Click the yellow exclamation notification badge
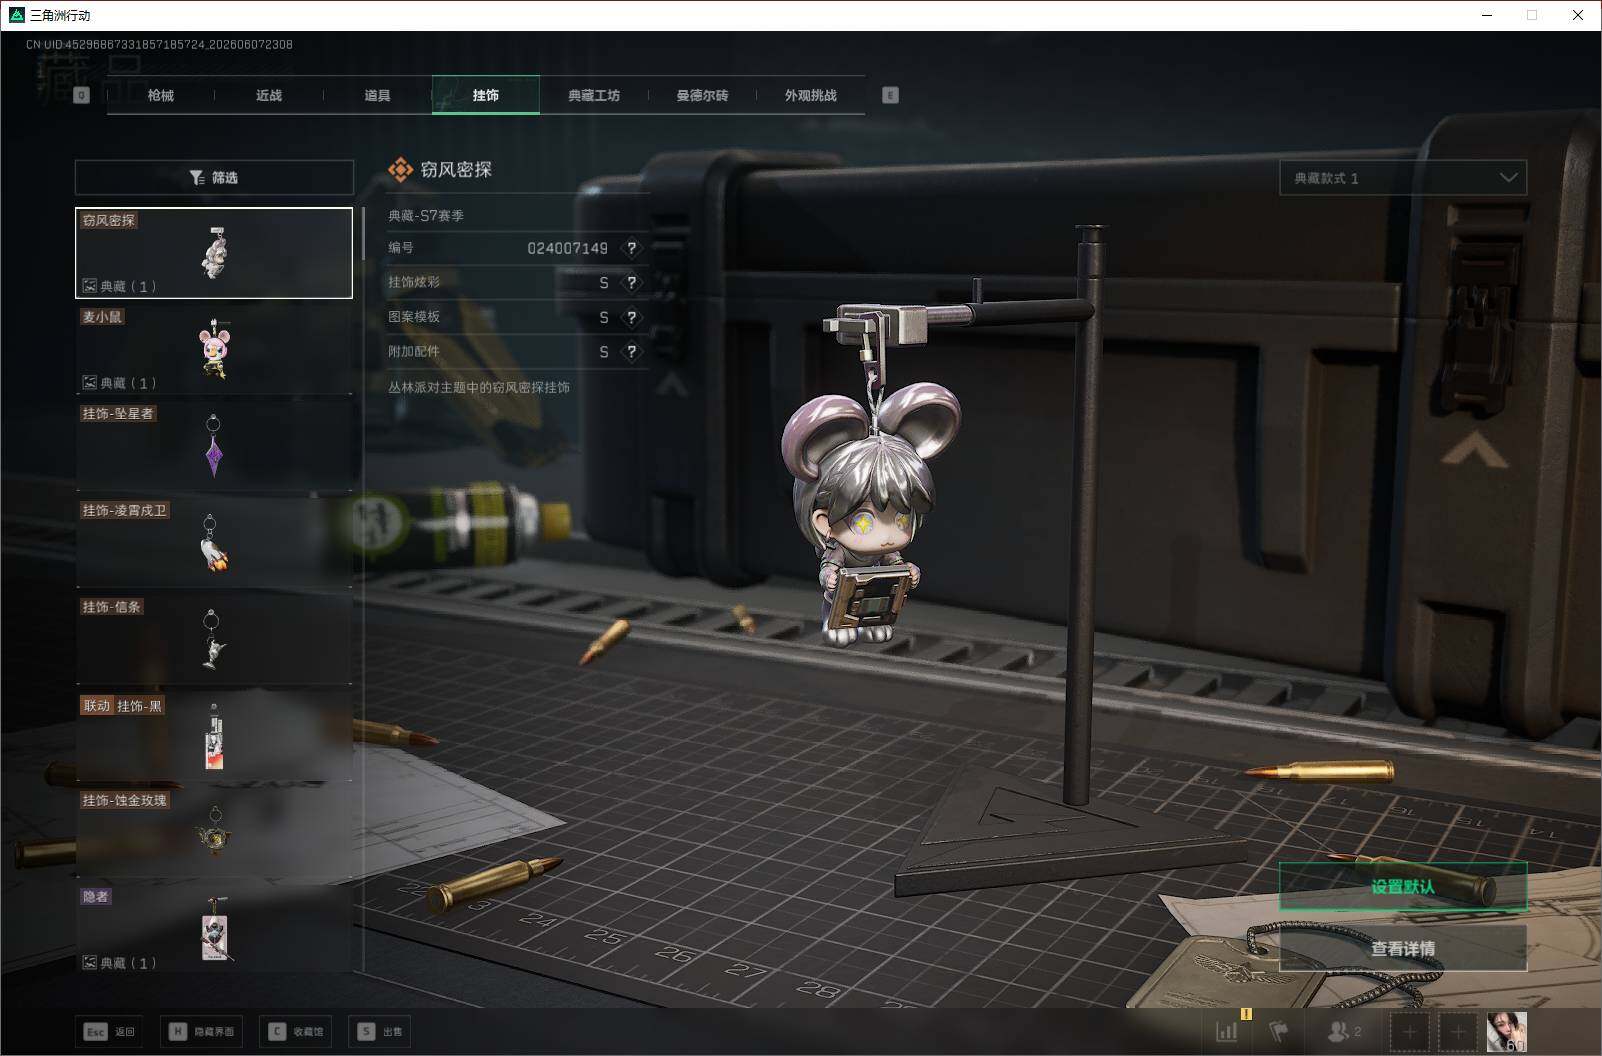This screenshot has width=1602, height=1056. [x=1246, y=1014]
